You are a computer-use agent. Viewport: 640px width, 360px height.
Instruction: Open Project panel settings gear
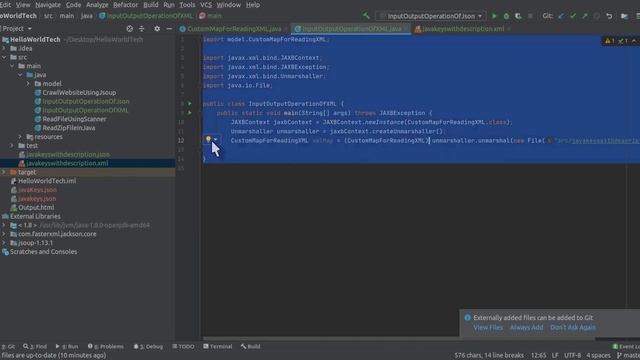pos(157,29)
